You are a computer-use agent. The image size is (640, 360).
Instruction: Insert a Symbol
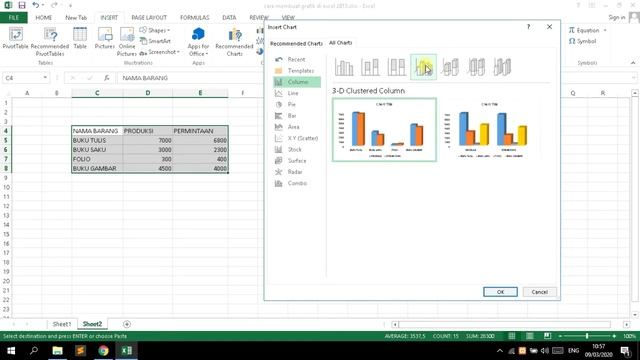[582, 41]
